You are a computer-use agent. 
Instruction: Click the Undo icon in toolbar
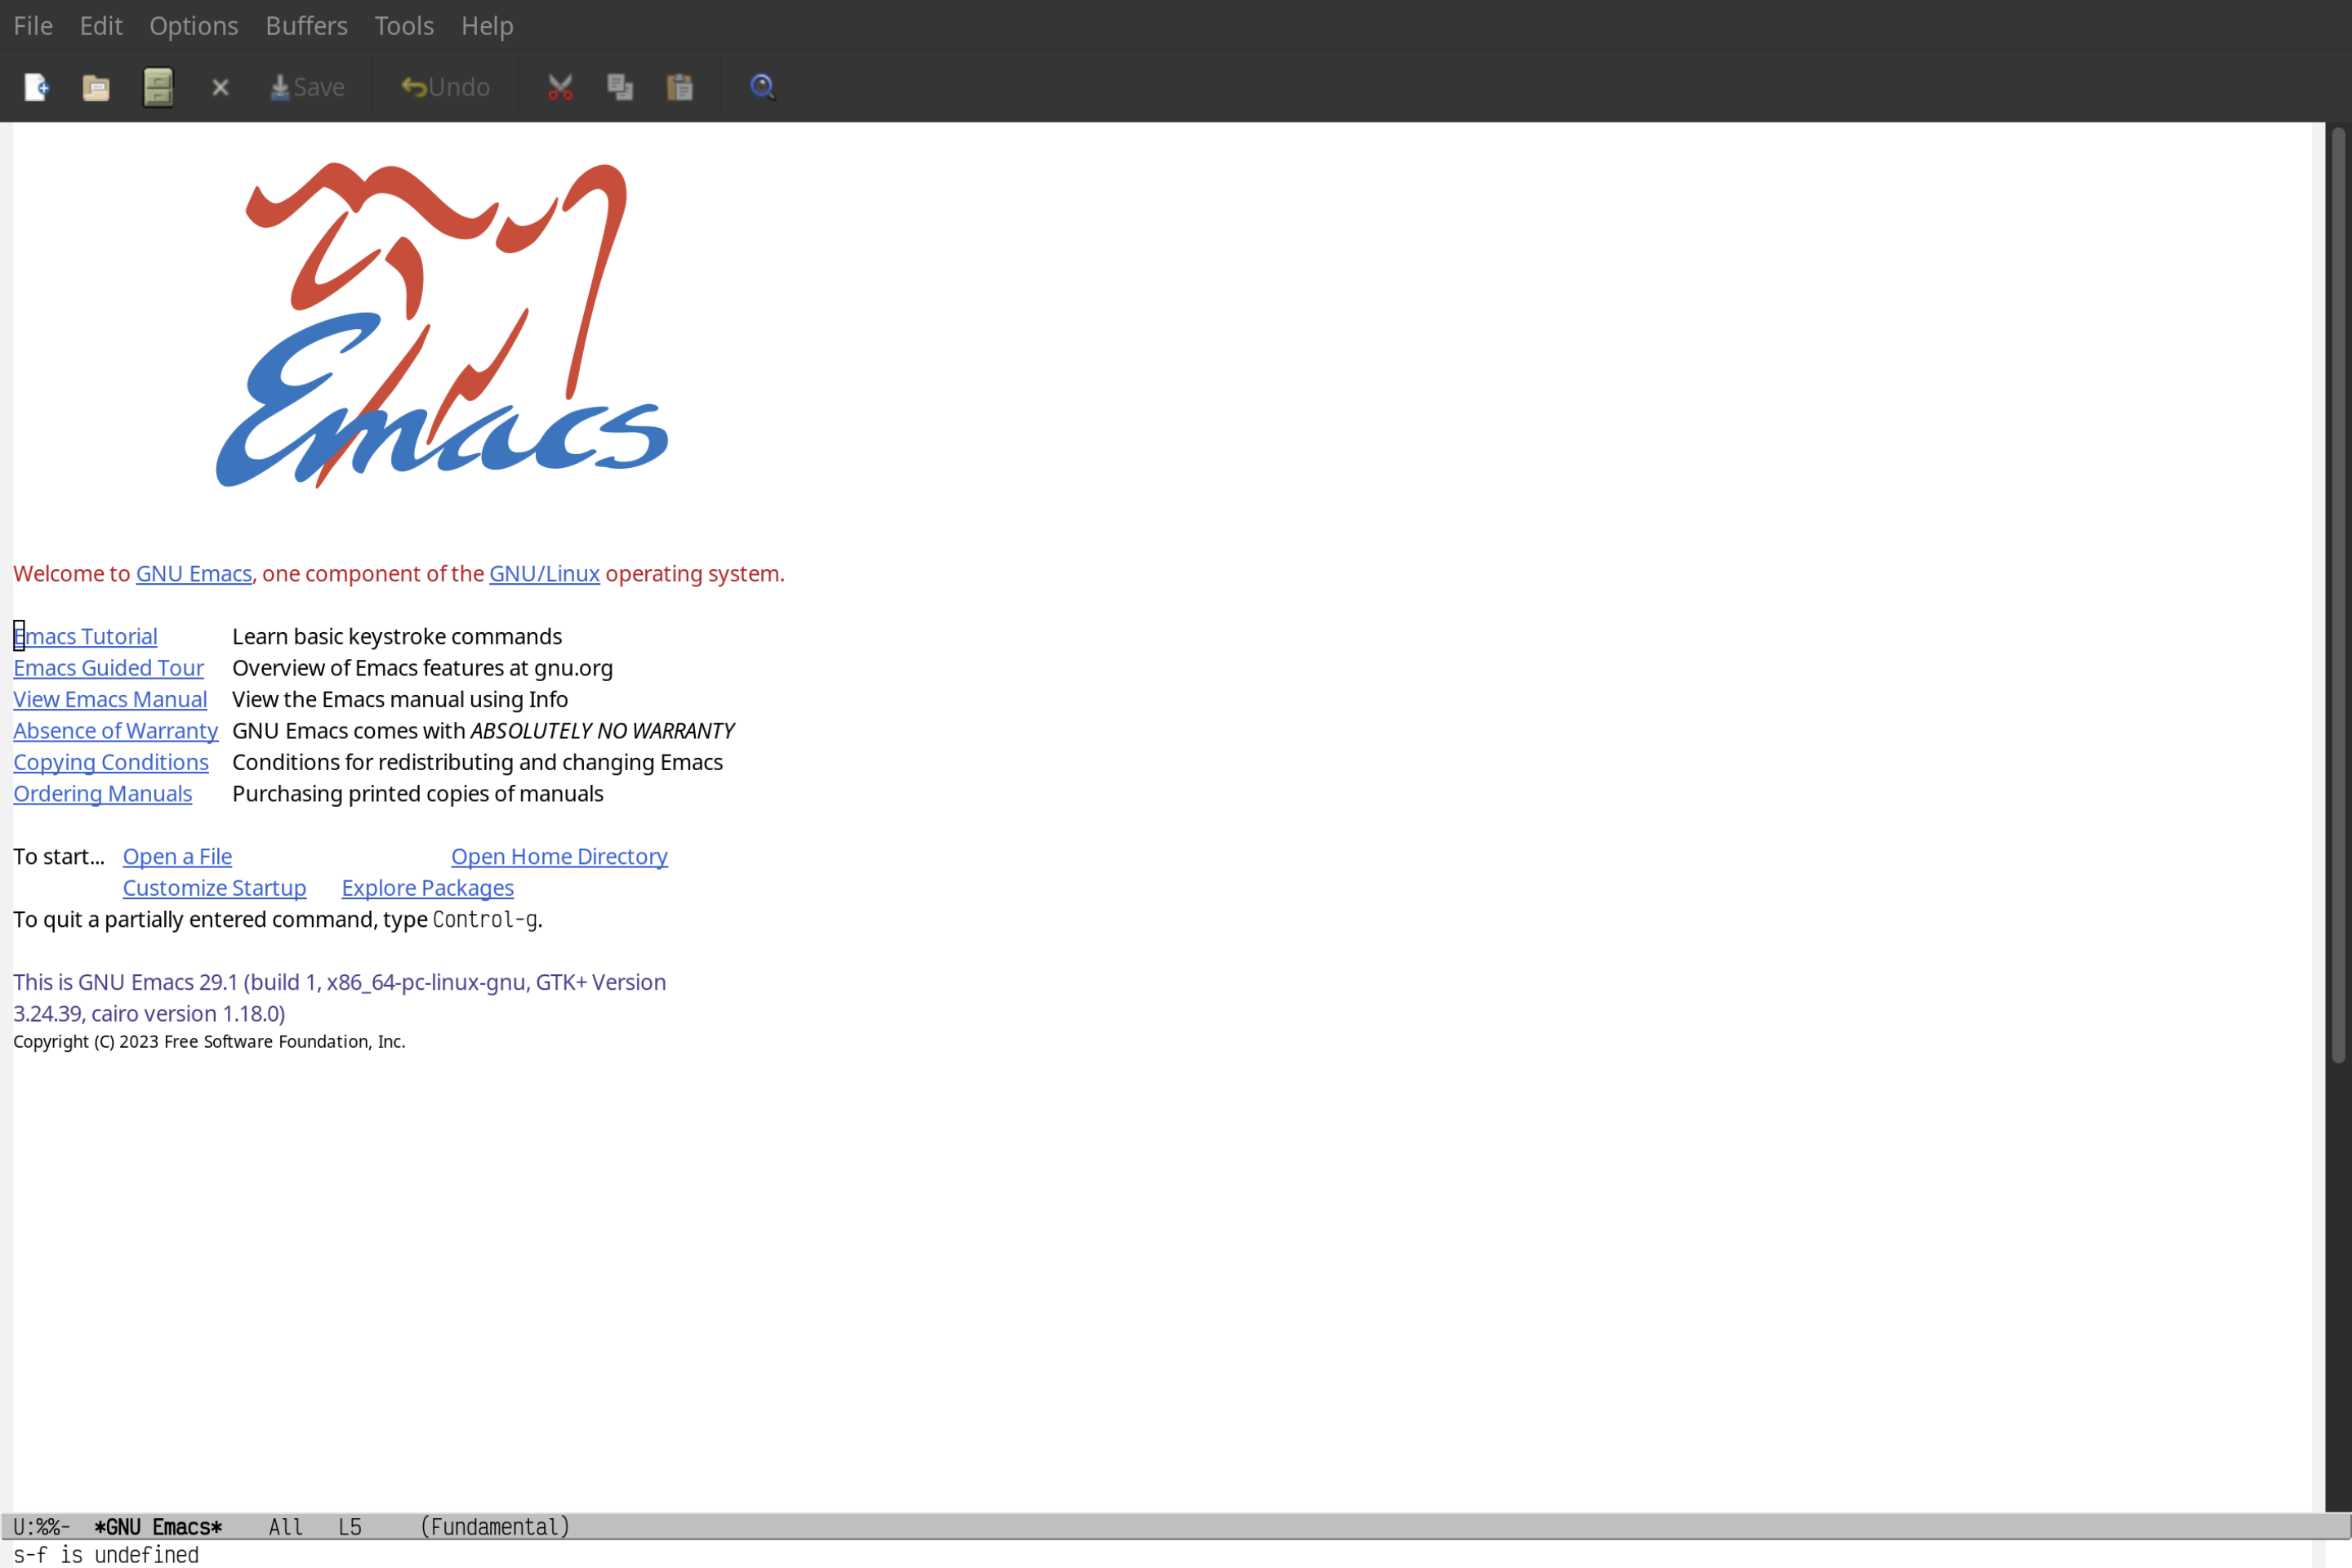point(443,86)
